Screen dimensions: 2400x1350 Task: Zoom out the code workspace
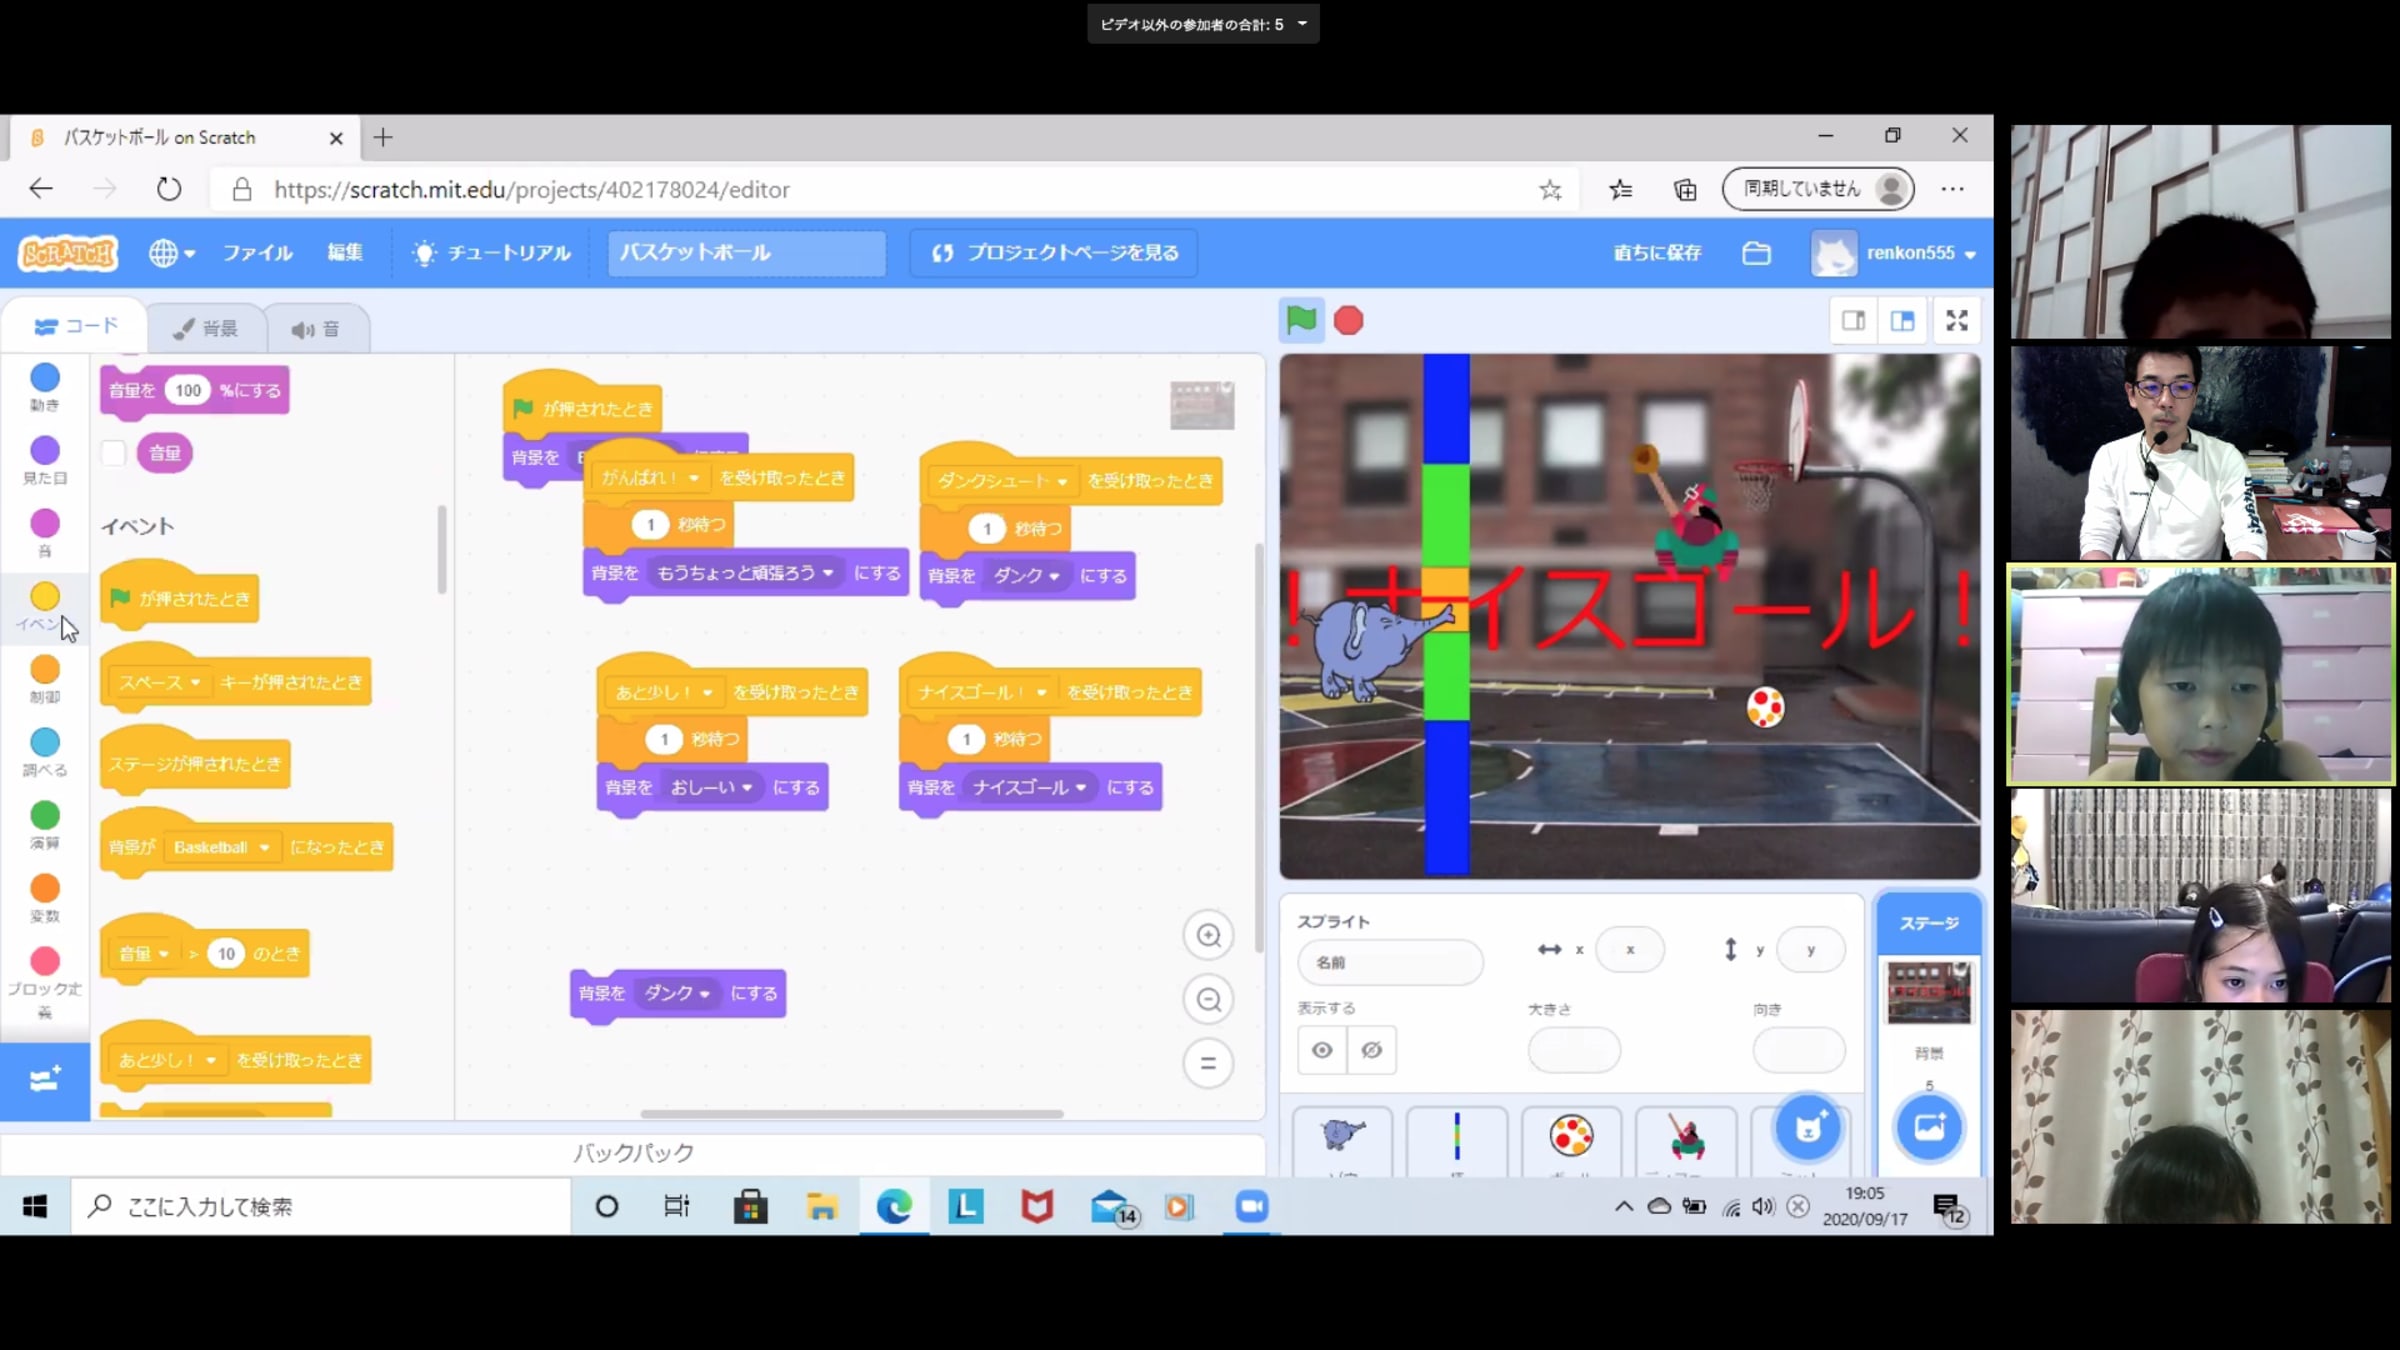[x=1208, y=999]
